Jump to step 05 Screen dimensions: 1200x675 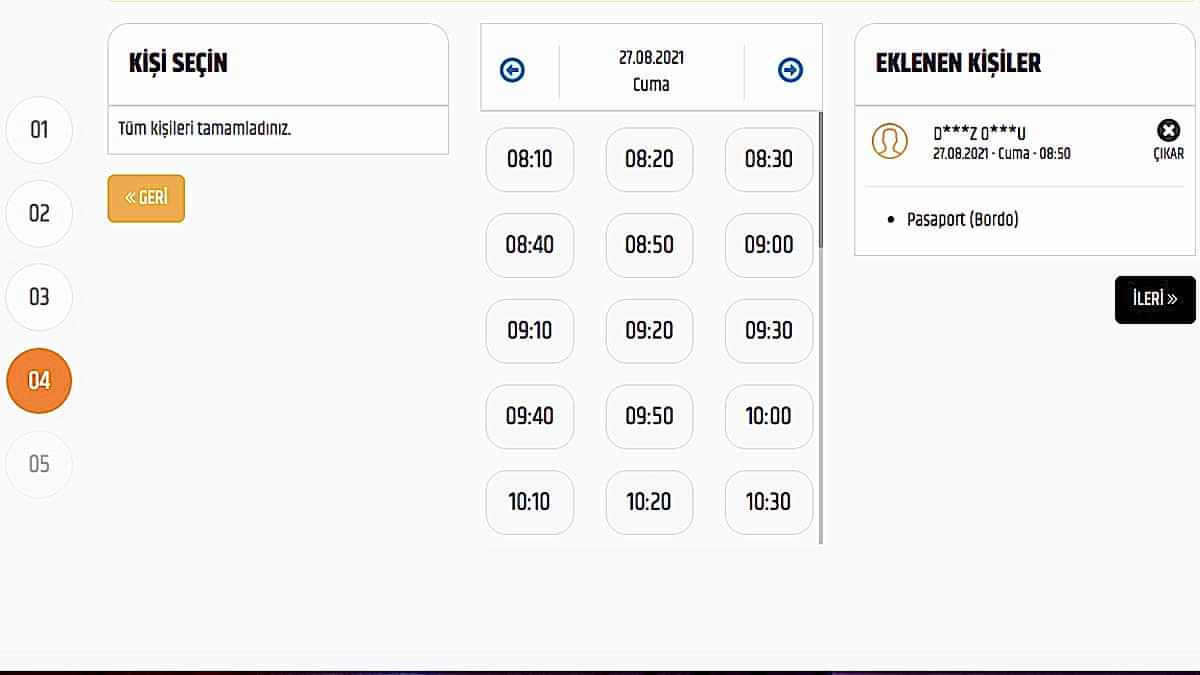pos(39,464)
